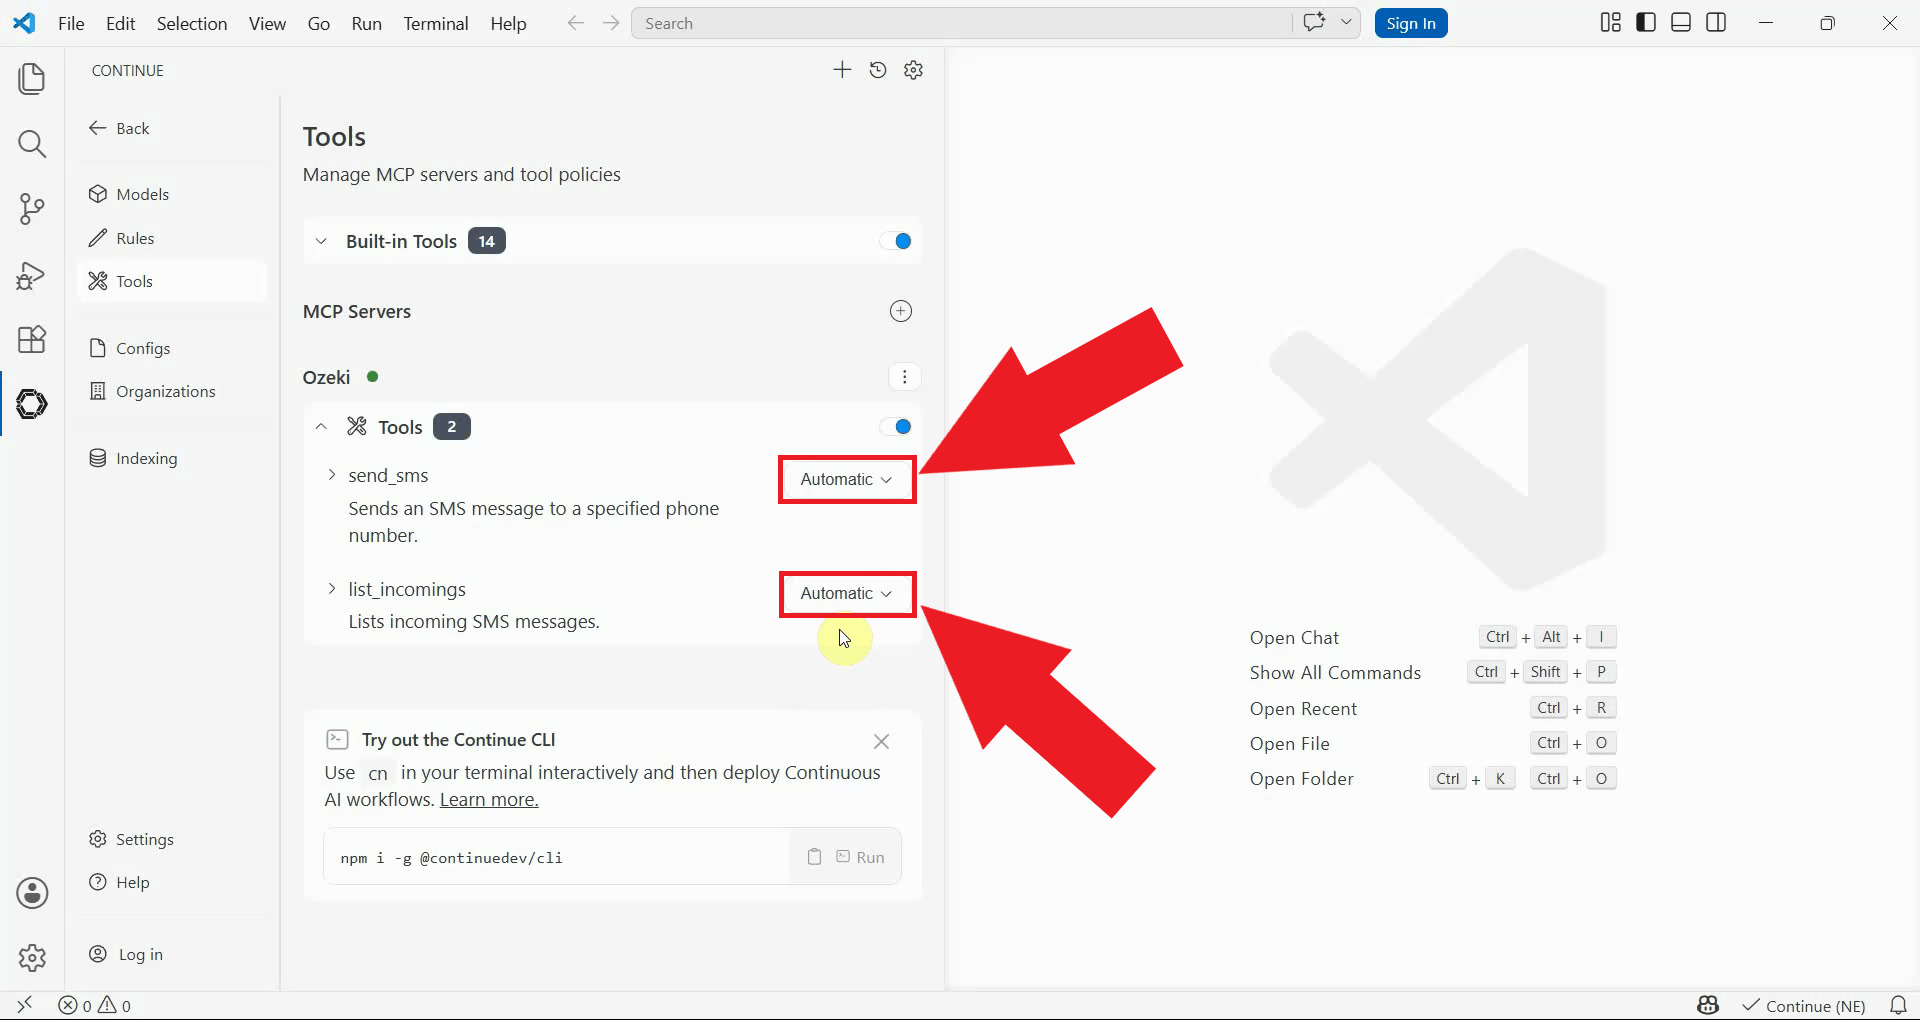Open send_sms policy Automatic dropdown
Image resolution: width=1920 pixels, height=1020 pixels.
click(846, 479)
